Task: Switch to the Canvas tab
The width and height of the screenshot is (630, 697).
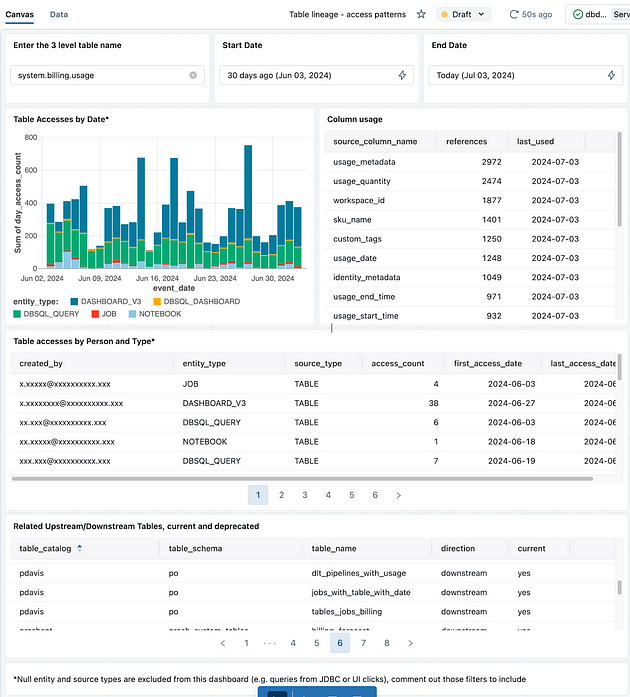Action: click(20, 14)
